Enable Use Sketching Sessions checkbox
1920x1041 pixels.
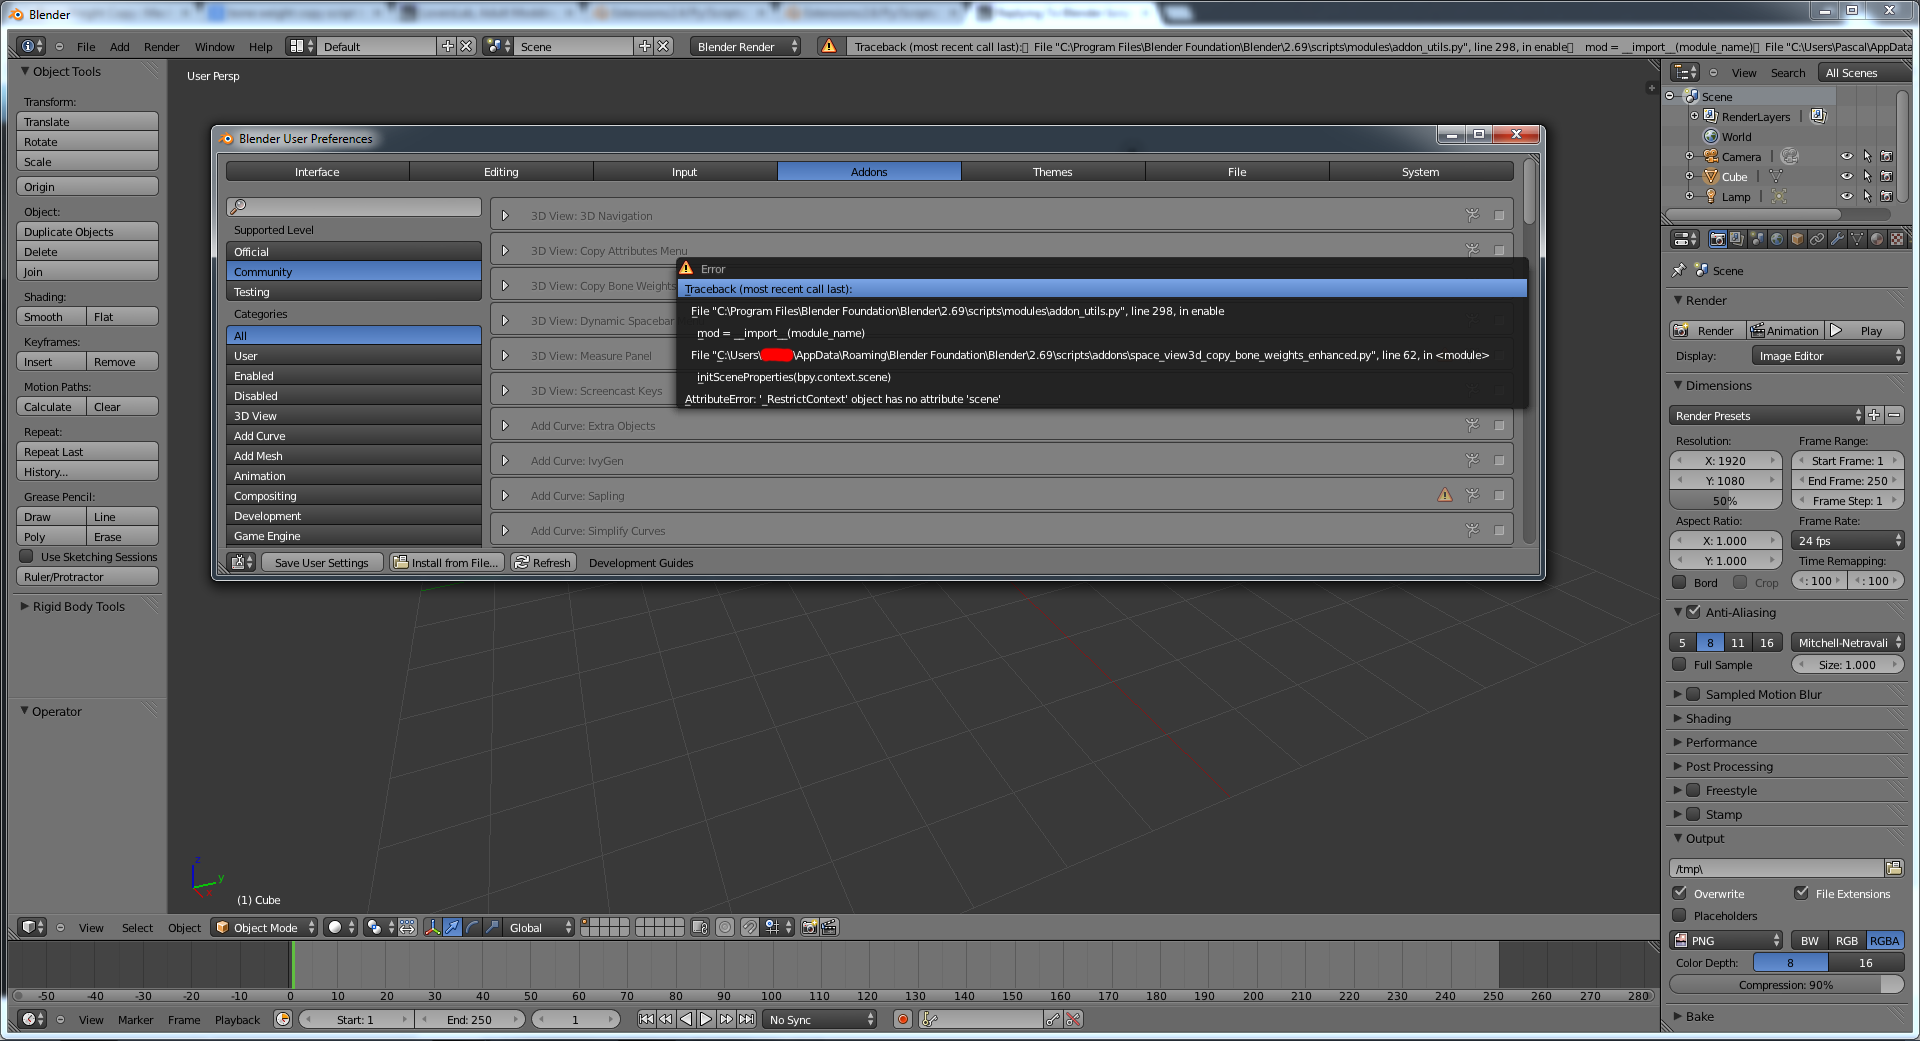click(26, 556)
